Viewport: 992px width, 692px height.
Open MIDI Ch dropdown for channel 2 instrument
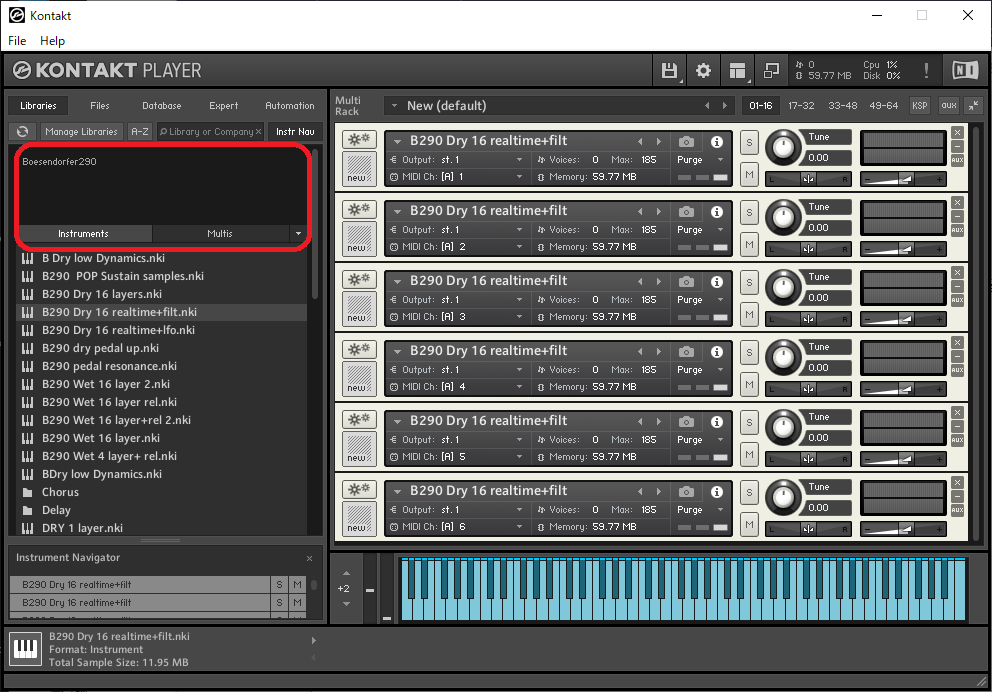coord(519,247)
